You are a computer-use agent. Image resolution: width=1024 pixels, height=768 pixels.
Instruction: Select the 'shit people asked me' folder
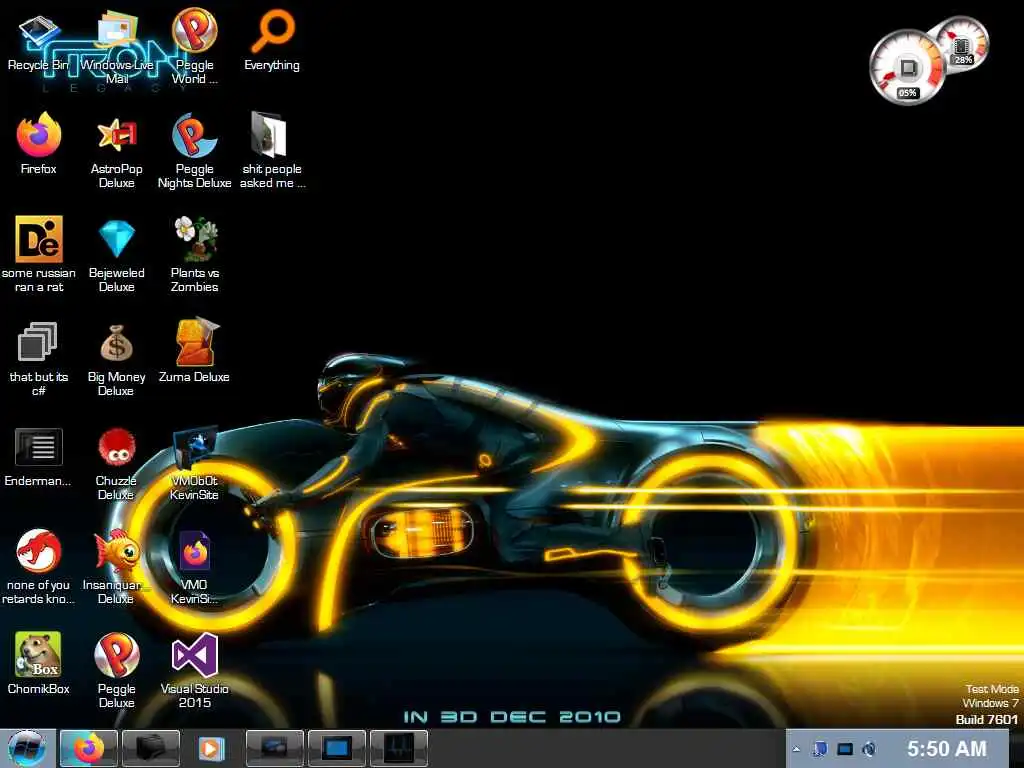click(272, 152)
